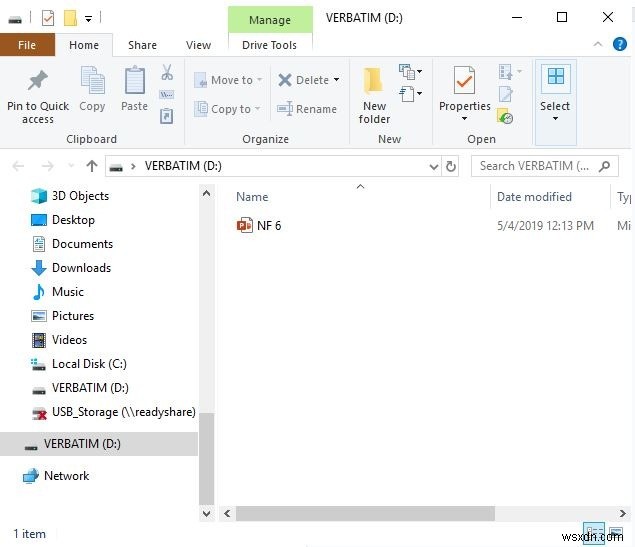Click the Back navigation arrow
The image size is (635, 547).
[x=18, y=166]
